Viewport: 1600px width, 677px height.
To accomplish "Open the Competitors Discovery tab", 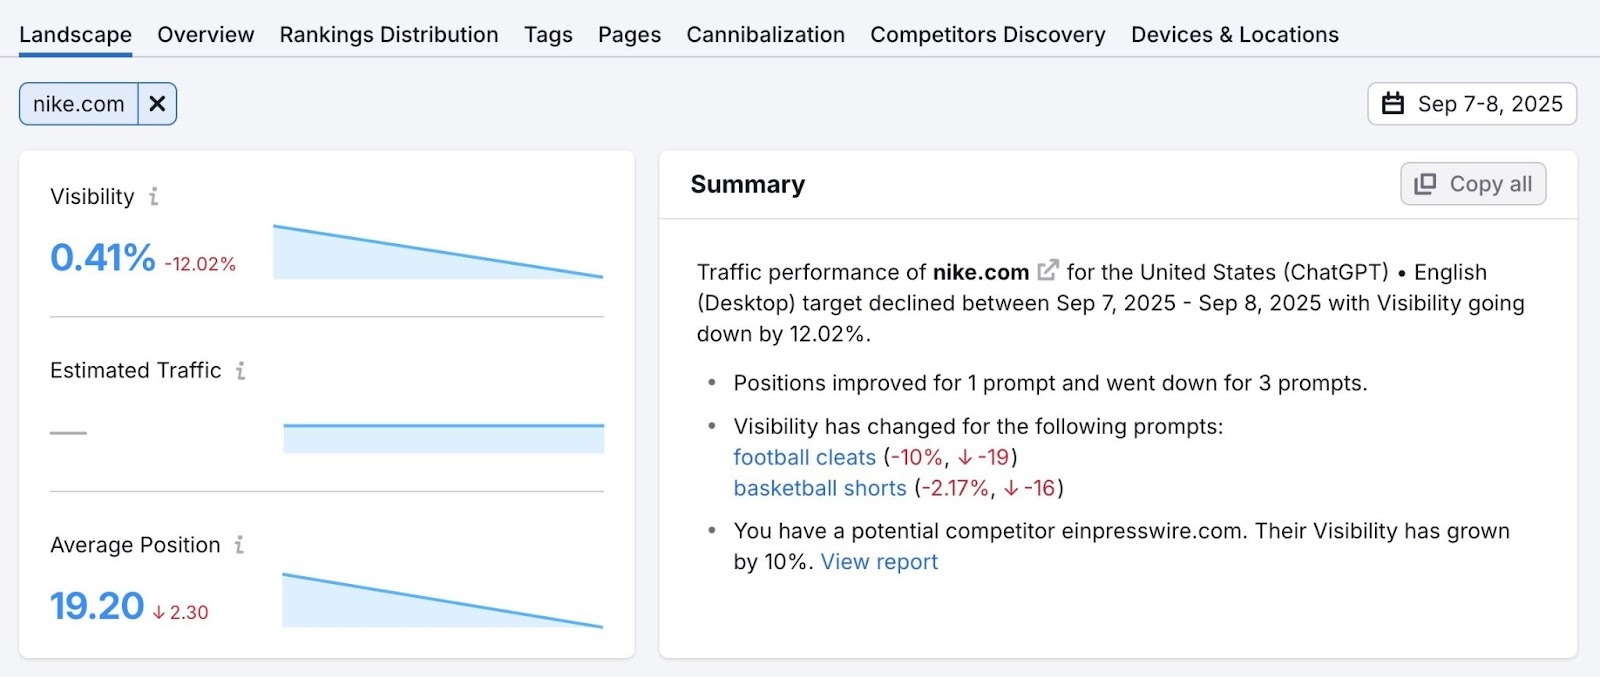I will [x=987, y=34].
